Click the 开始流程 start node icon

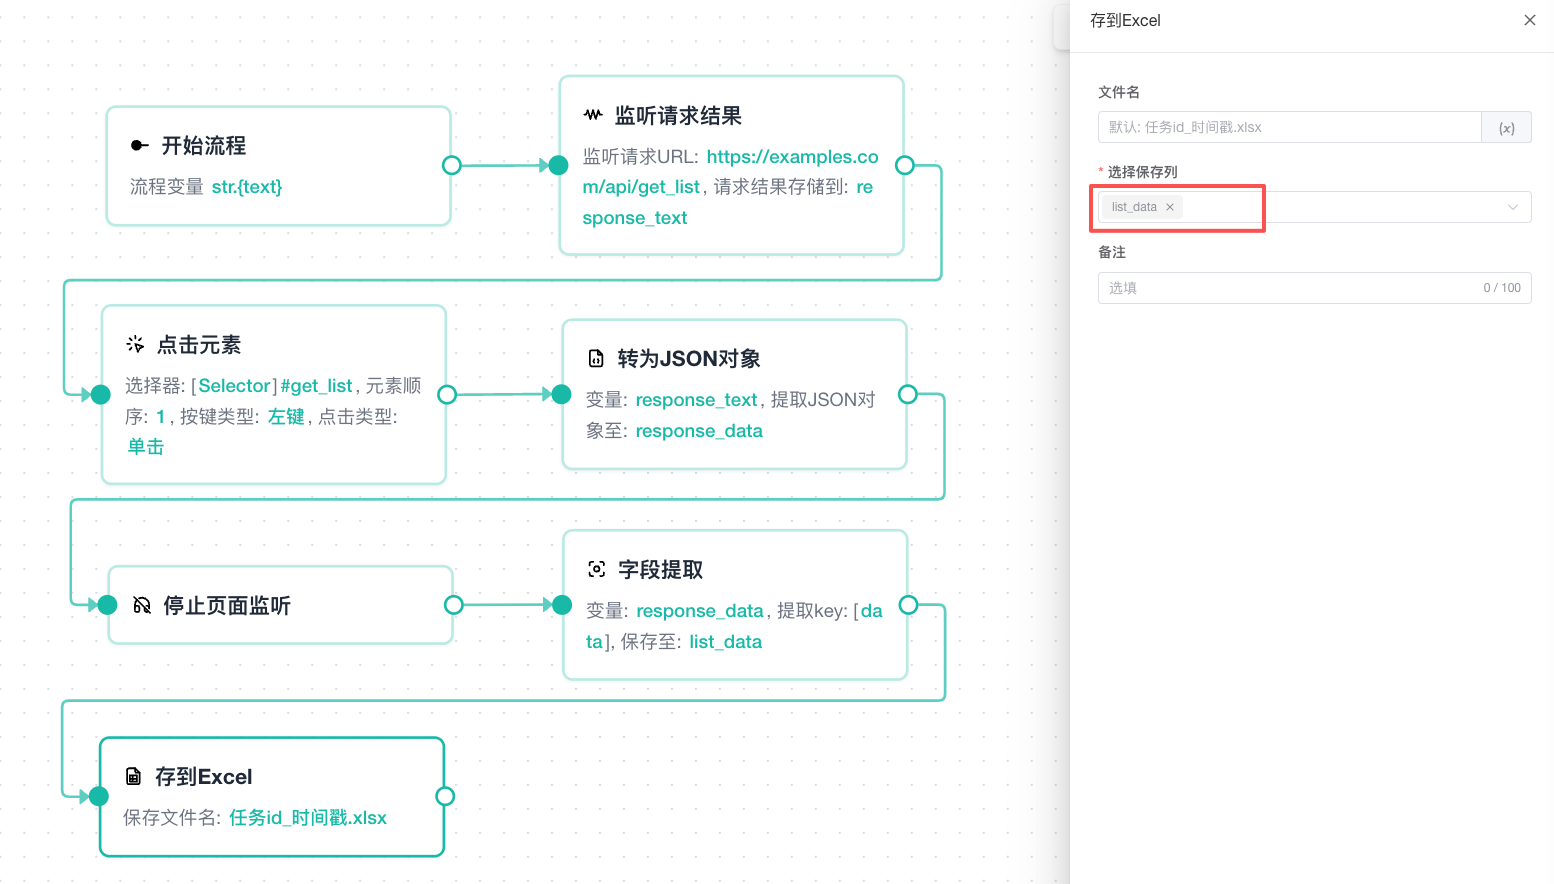click(x=140, y=146)
